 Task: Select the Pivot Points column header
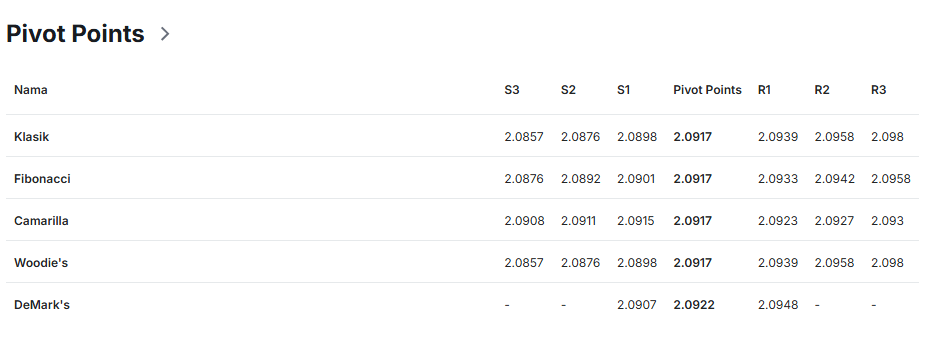pos(707,90)
